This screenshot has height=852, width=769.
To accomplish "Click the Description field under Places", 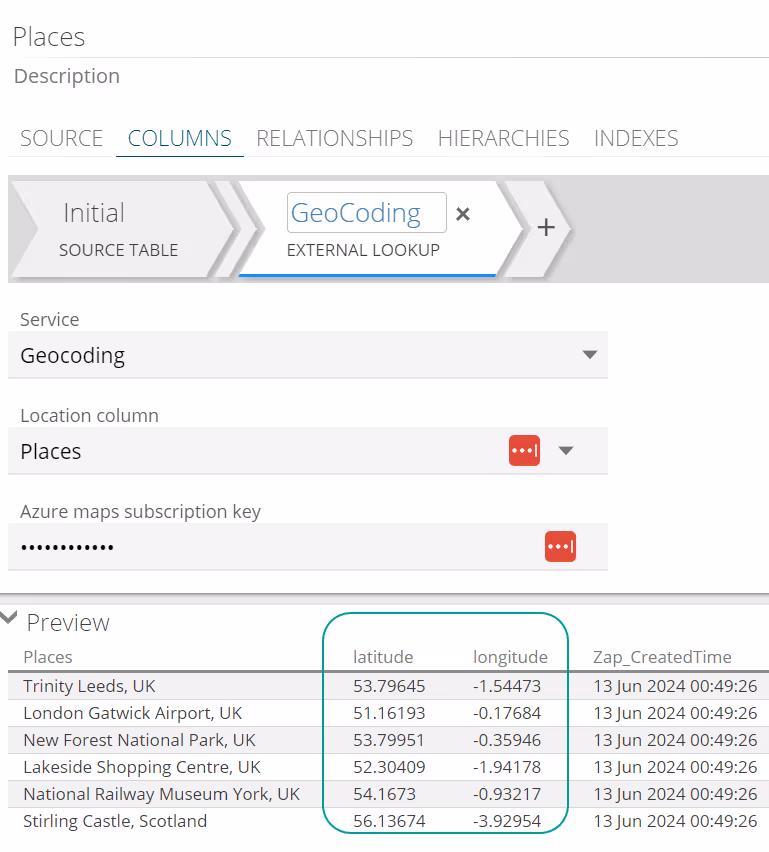I will pyautogui.click(x=66, y=76).
